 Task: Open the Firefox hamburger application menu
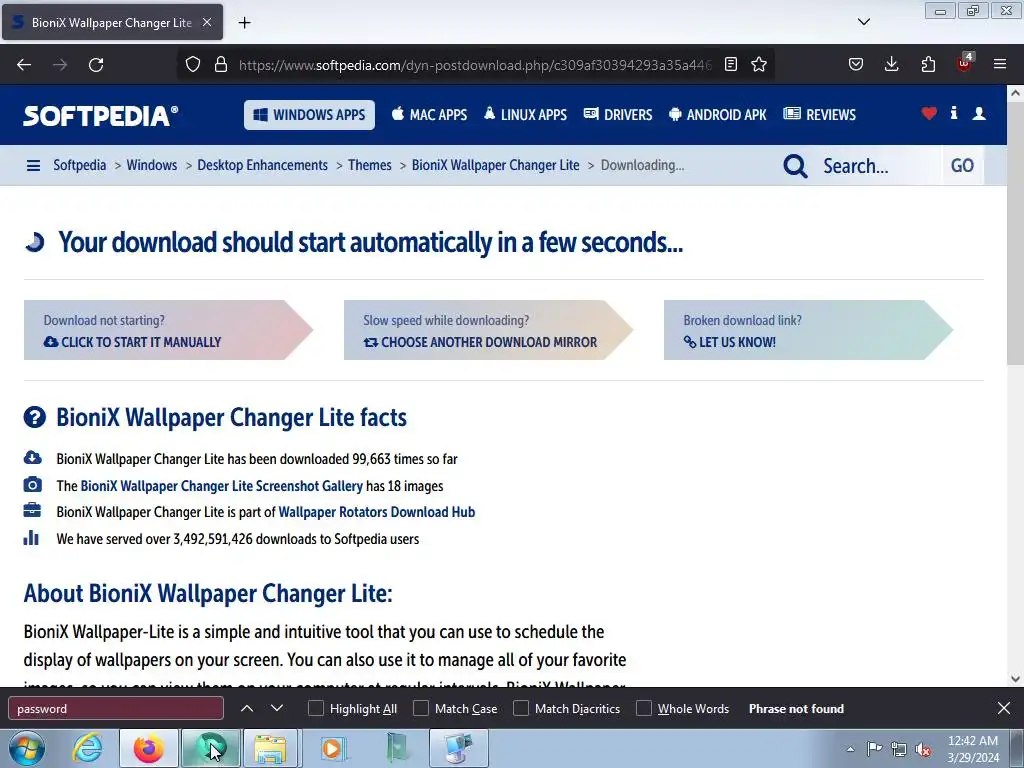(1000, 64)
